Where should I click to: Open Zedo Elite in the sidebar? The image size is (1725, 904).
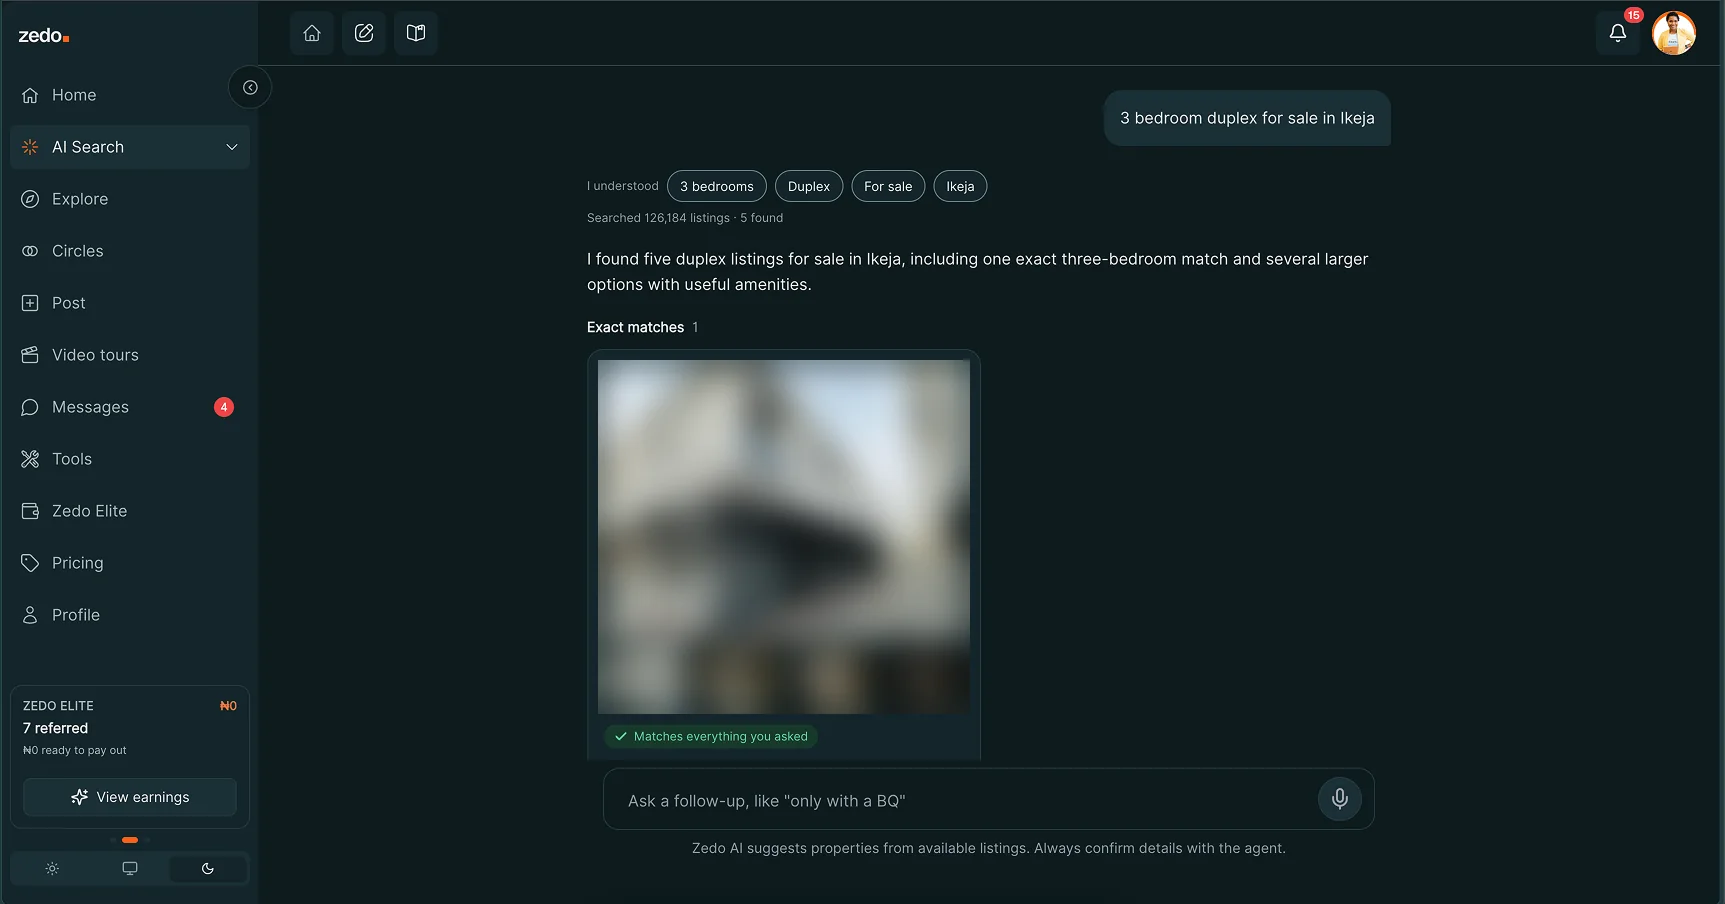[130, 511]
